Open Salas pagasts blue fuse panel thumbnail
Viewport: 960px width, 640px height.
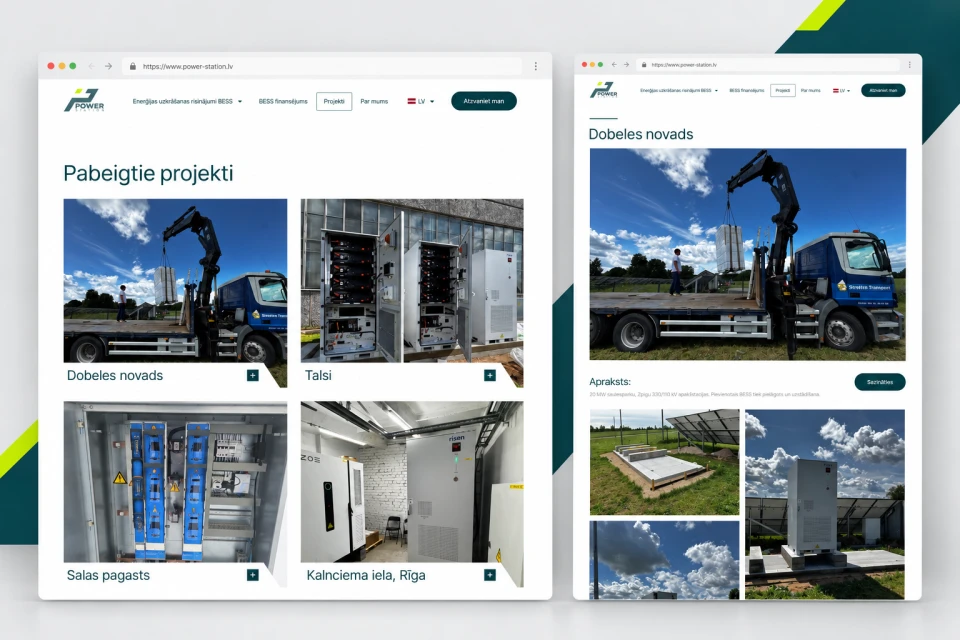click(175, 482)
